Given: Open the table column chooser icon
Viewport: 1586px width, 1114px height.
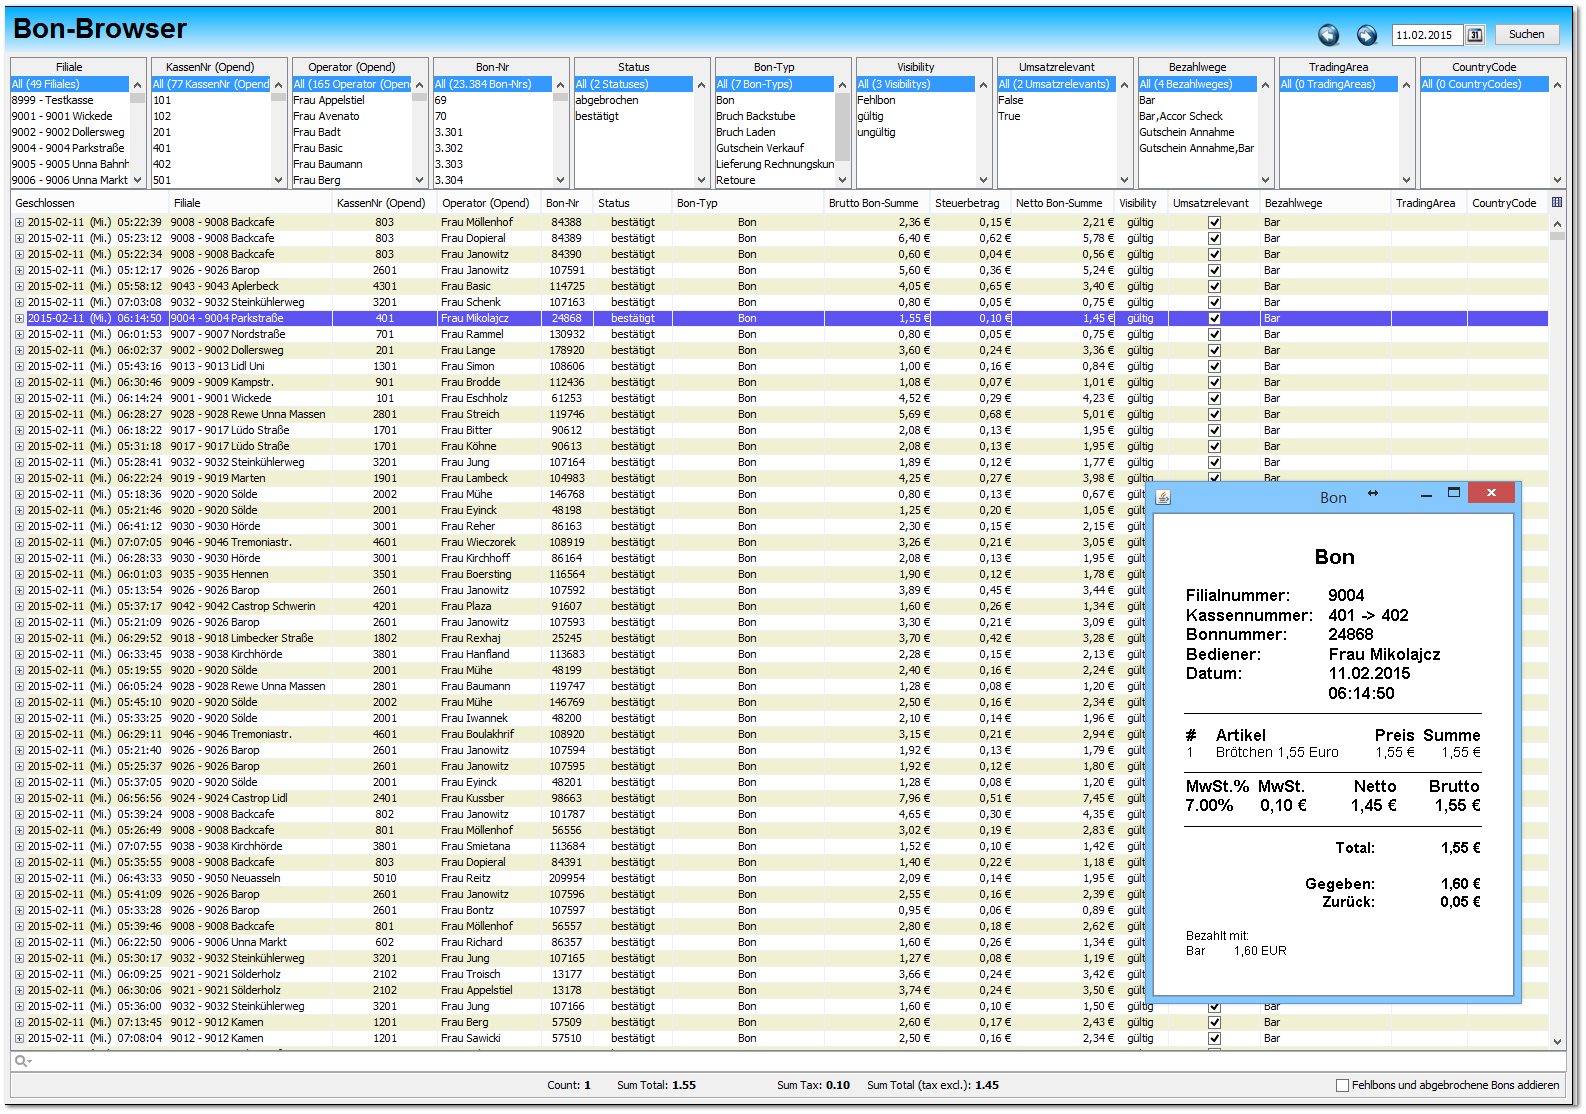Looking at the screenshot, I should click(1557, 202).
